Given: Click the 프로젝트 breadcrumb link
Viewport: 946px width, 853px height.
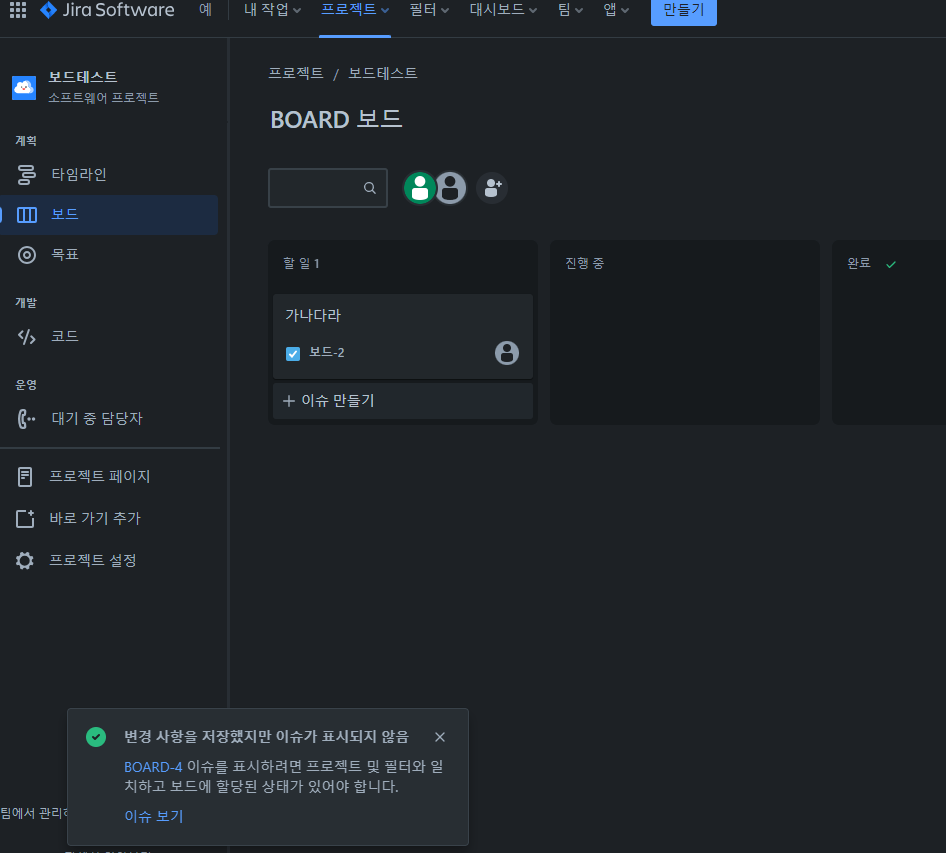Looking at the screenshot, I should (296, 73).
